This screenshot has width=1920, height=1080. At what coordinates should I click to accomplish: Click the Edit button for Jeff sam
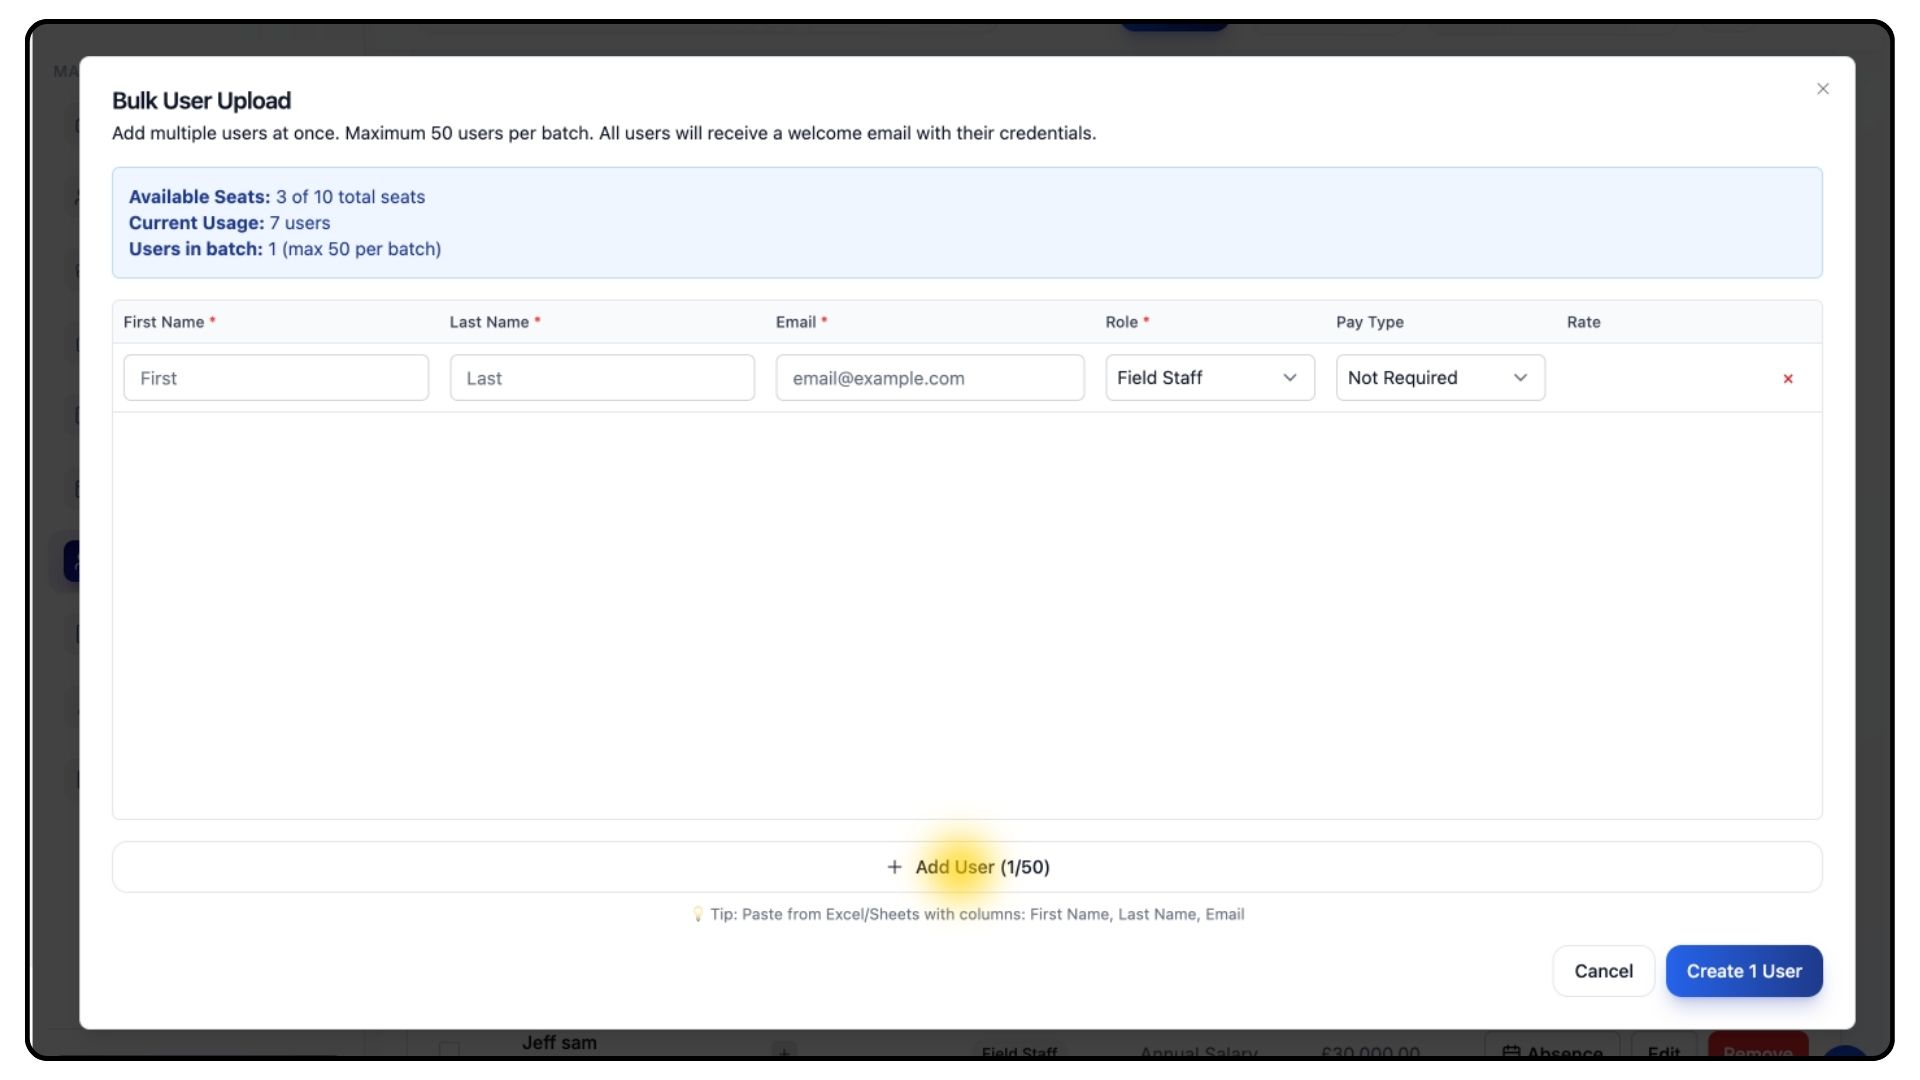(x=1663, y=1050)
